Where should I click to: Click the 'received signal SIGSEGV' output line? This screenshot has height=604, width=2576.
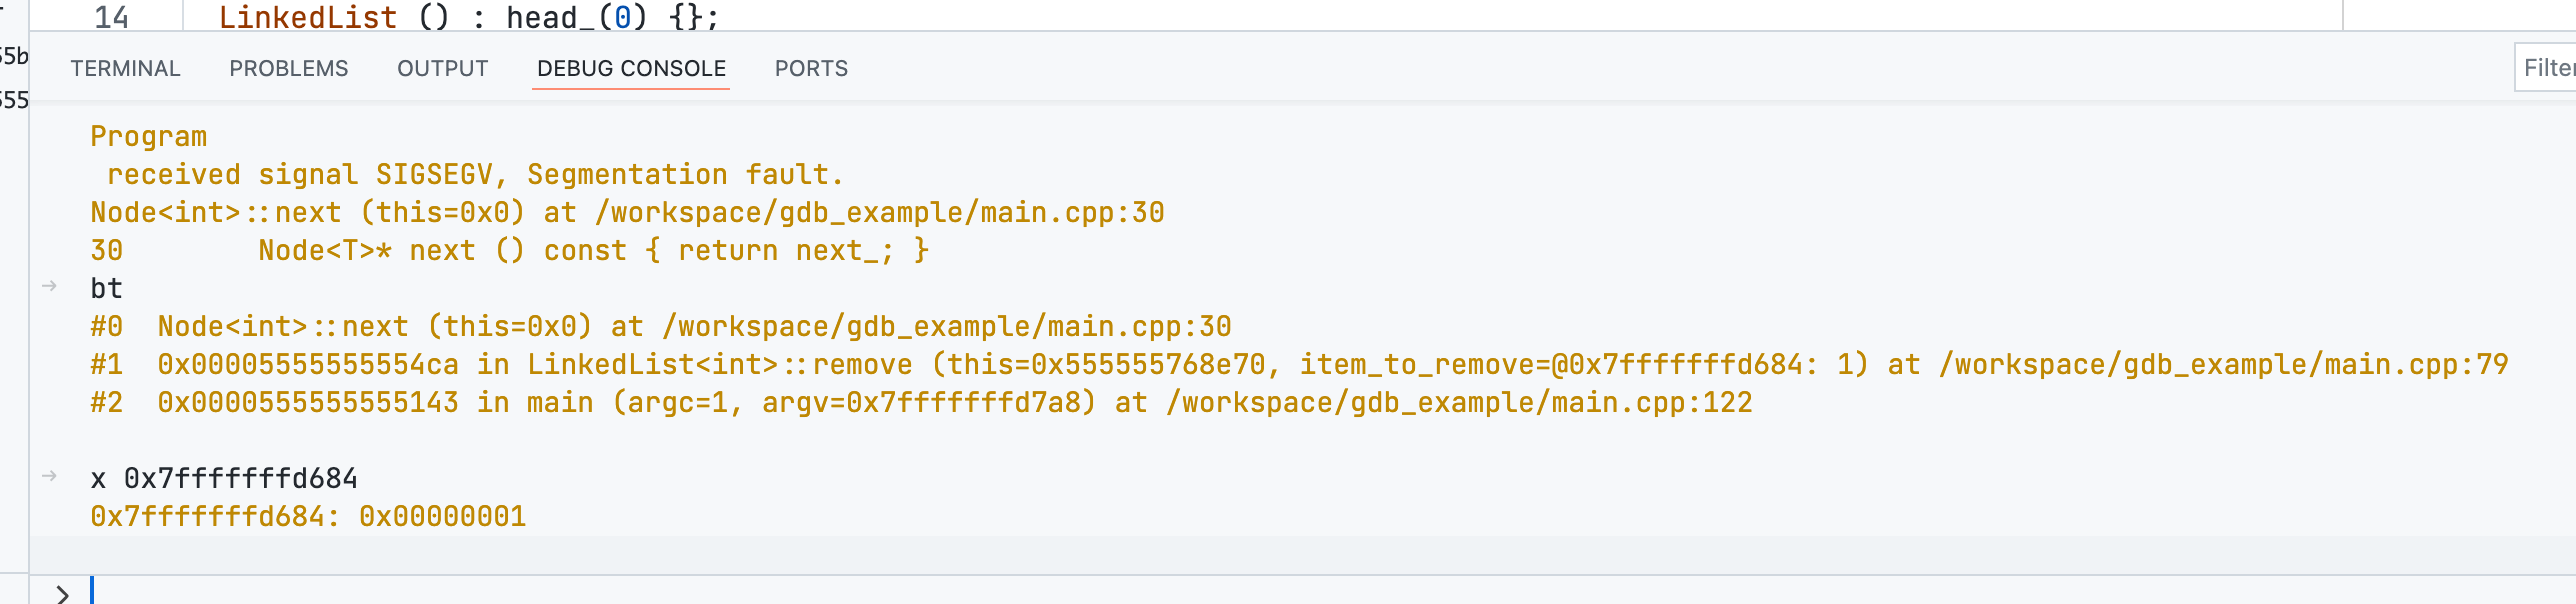coord(475,174)
